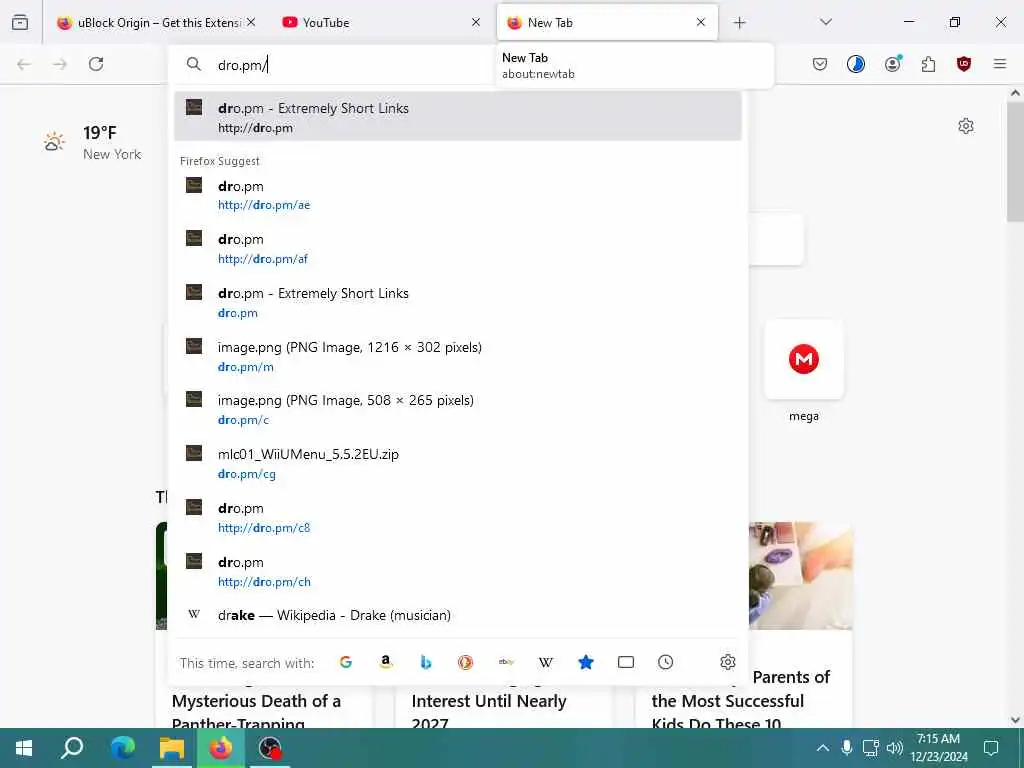Open search settings gear in the dropdown
The height and width of the screenshot is (768, 1024).
click(728, 662)
